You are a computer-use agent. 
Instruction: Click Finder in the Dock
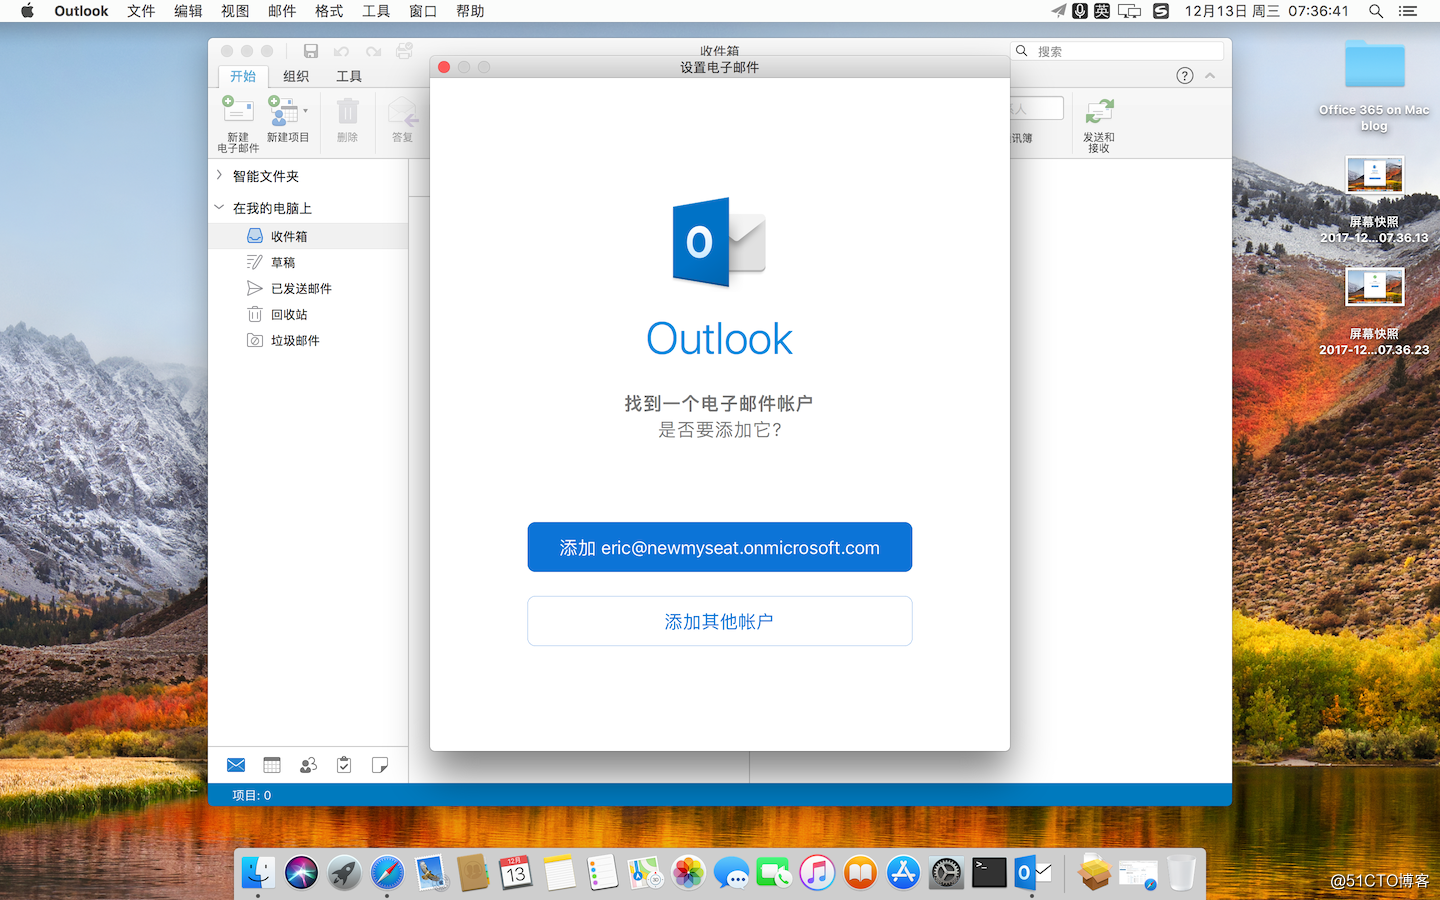(x=258, y=873)
